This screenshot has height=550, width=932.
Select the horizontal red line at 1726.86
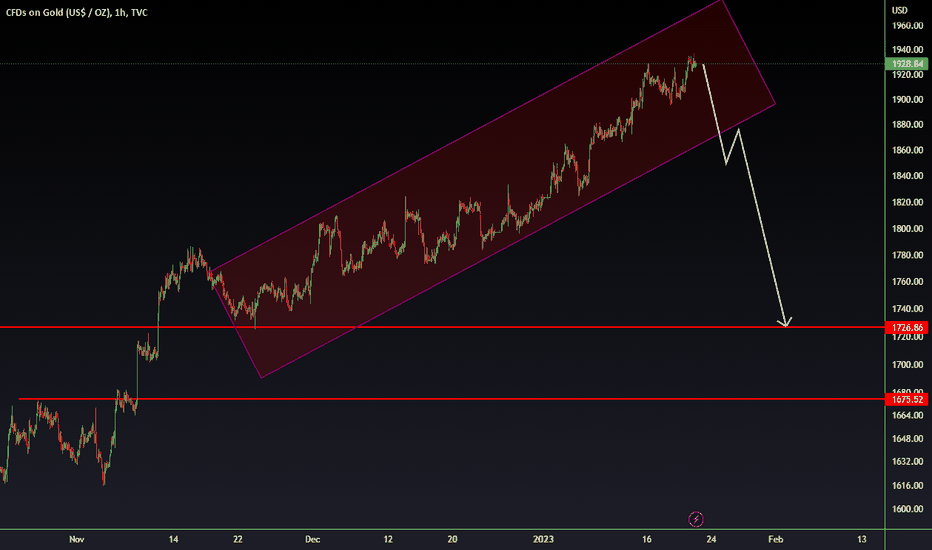[x=442, y=328]
